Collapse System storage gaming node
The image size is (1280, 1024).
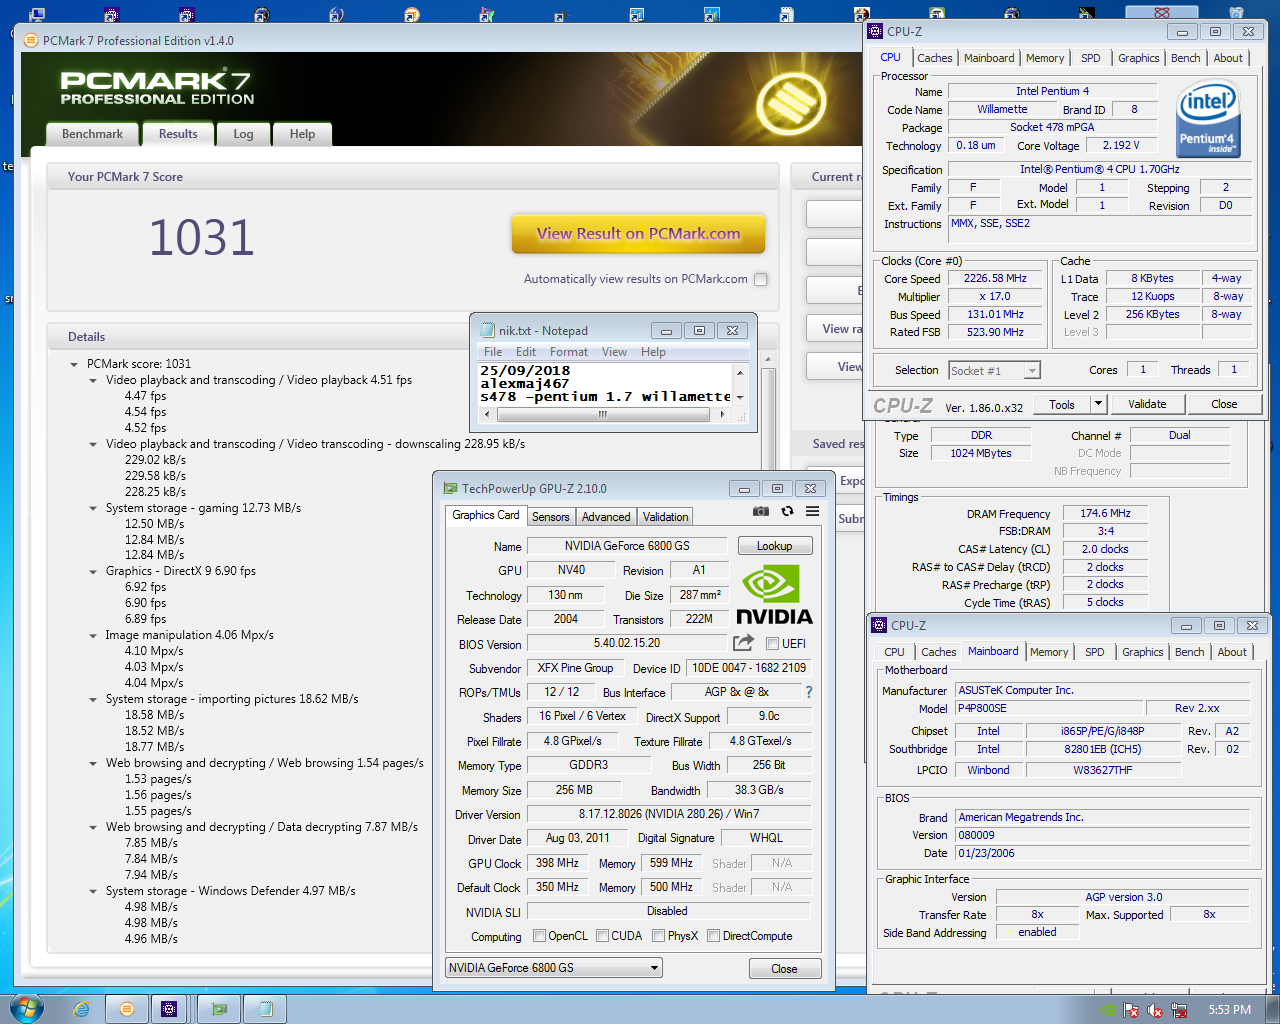point(93,508)
